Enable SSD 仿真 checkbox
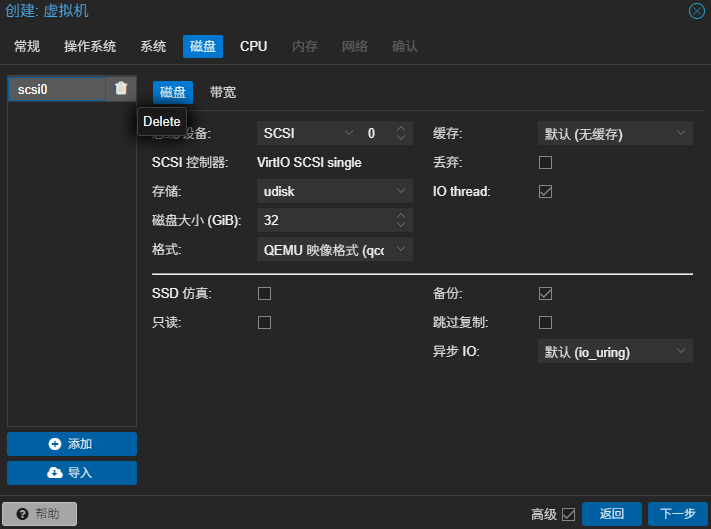711x529 pixels. pyautogui.click(x=265, y=294)
